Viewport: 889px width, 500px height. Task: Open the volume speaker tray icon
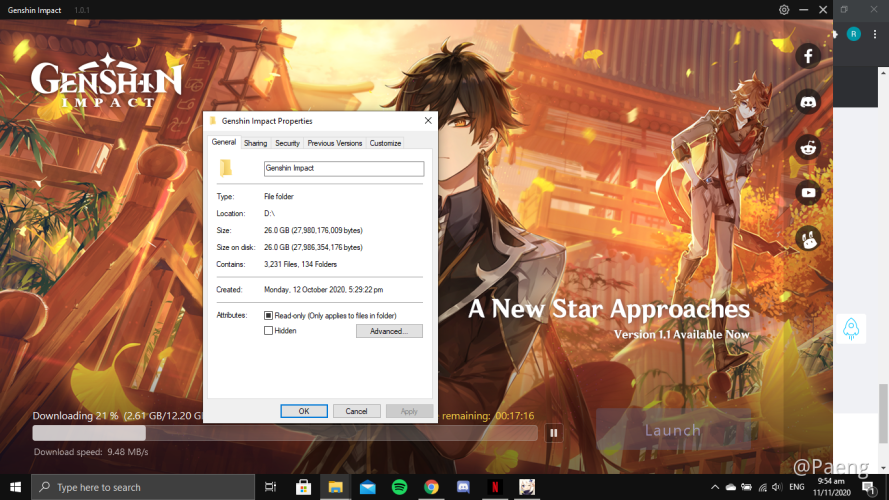coord(777,487)
